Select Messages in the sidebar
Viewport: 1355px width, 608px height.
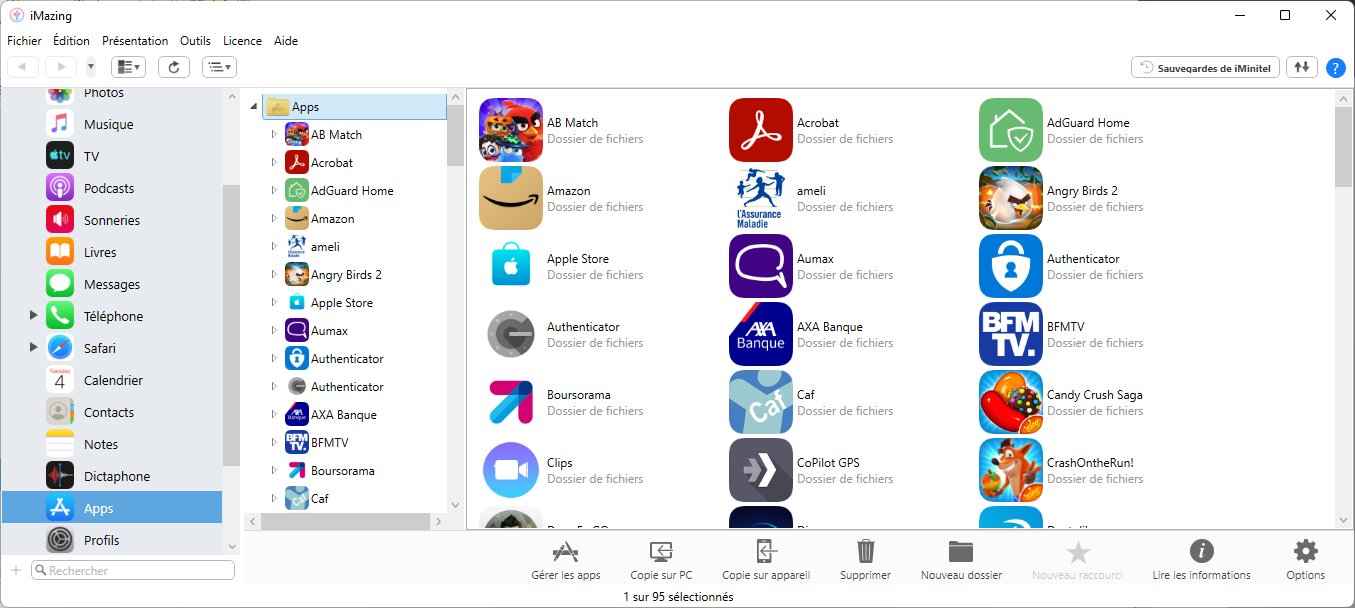(x=111, y=284)
